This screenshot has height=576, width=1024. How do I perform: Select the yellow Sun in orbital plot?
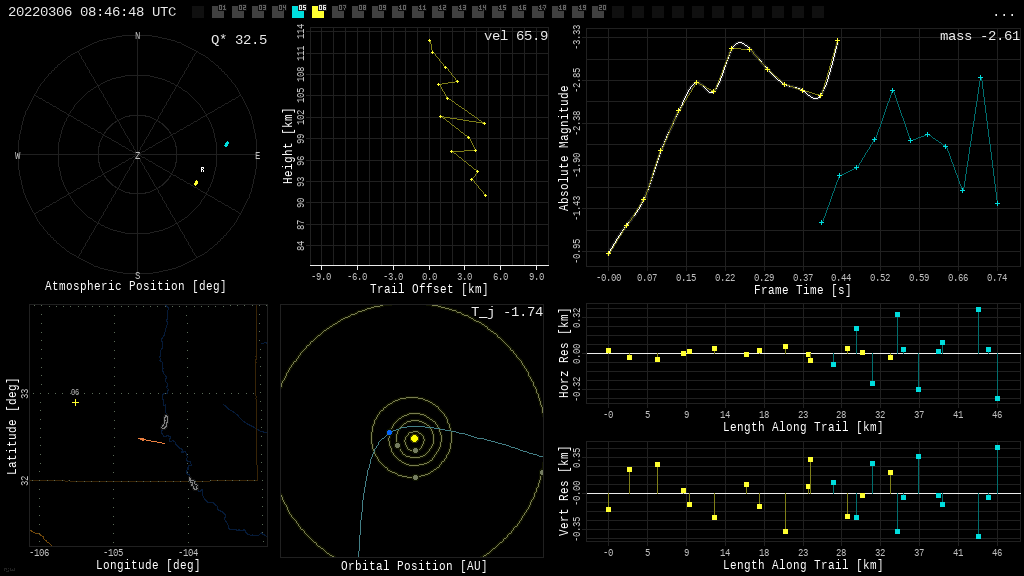[414, 438]
